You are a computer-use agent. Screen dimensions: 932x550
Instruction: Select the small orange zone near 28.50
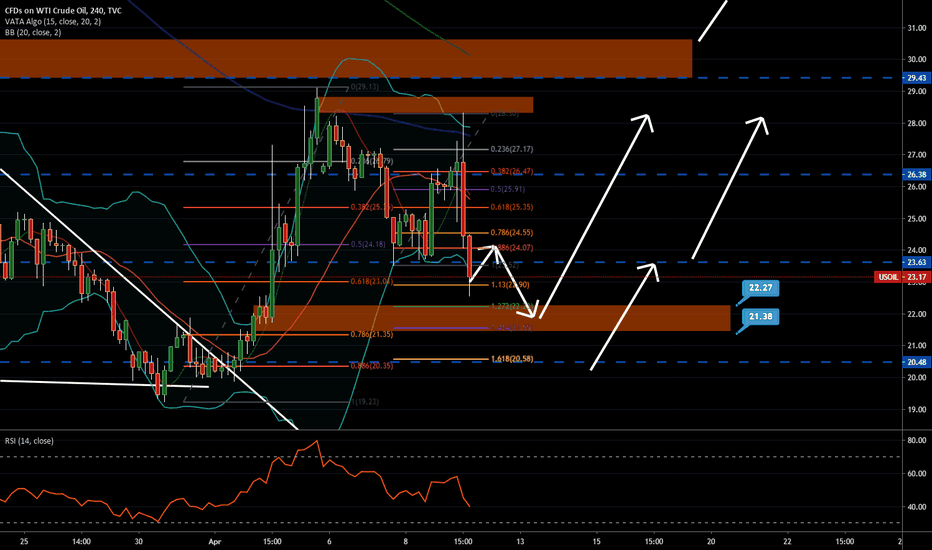[426, 105]
